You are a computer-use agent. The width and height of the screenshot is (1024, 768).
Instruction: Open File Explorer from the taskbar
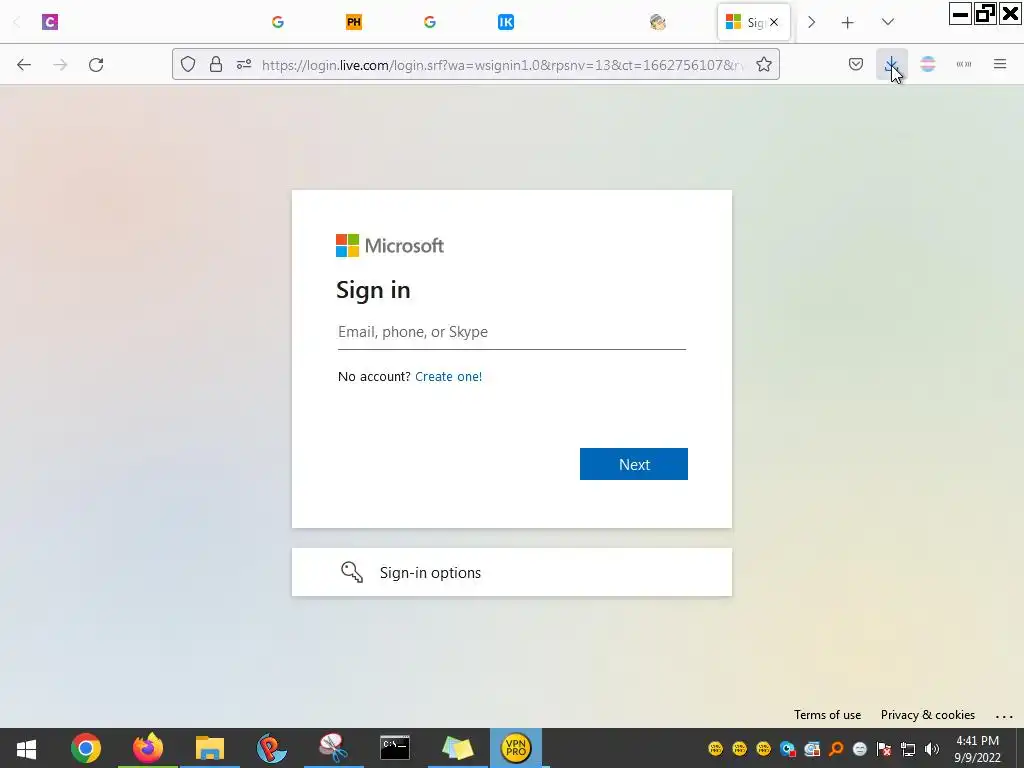point(210,748)
